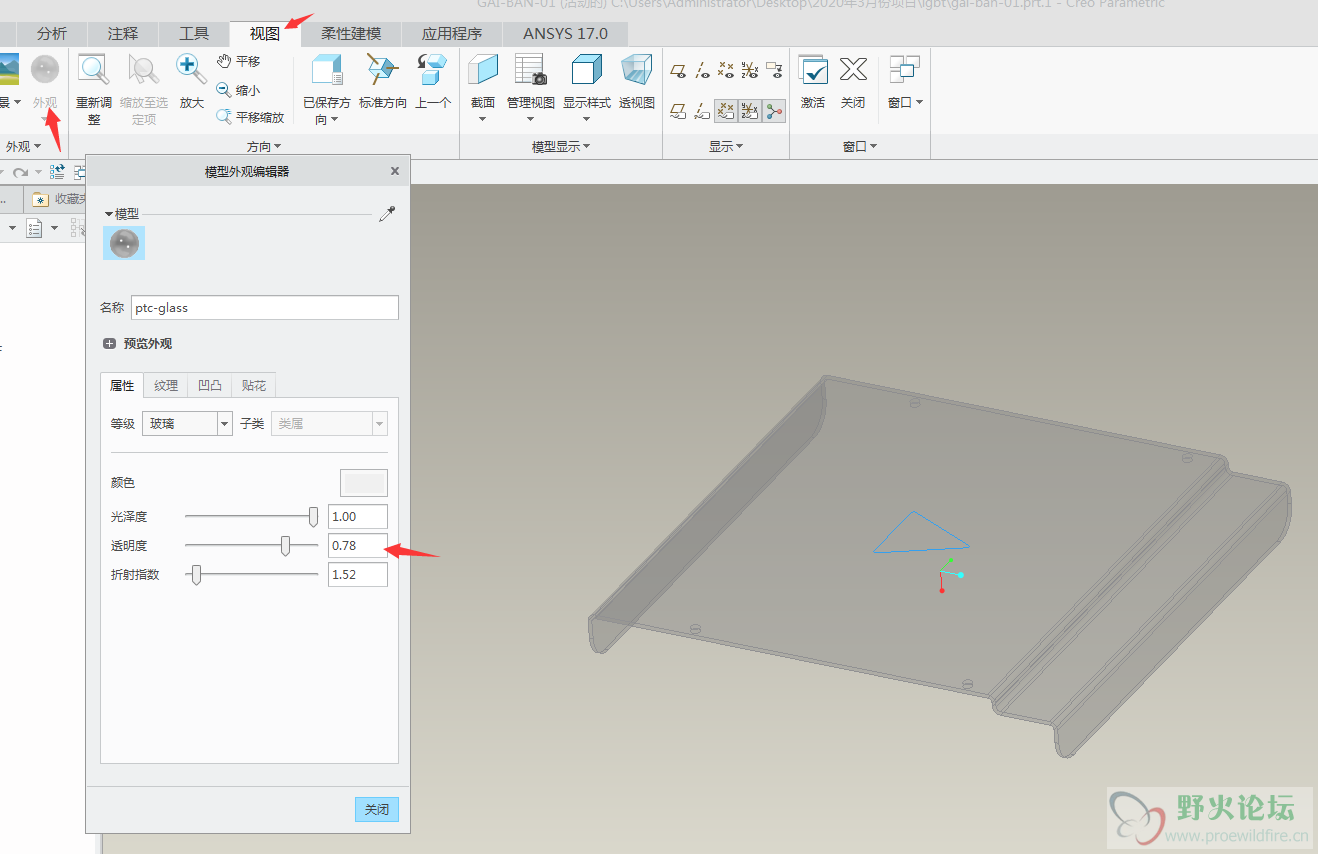
Task: Select the ptc-glass model appearance thumbnail
Action: pos(125,243)
